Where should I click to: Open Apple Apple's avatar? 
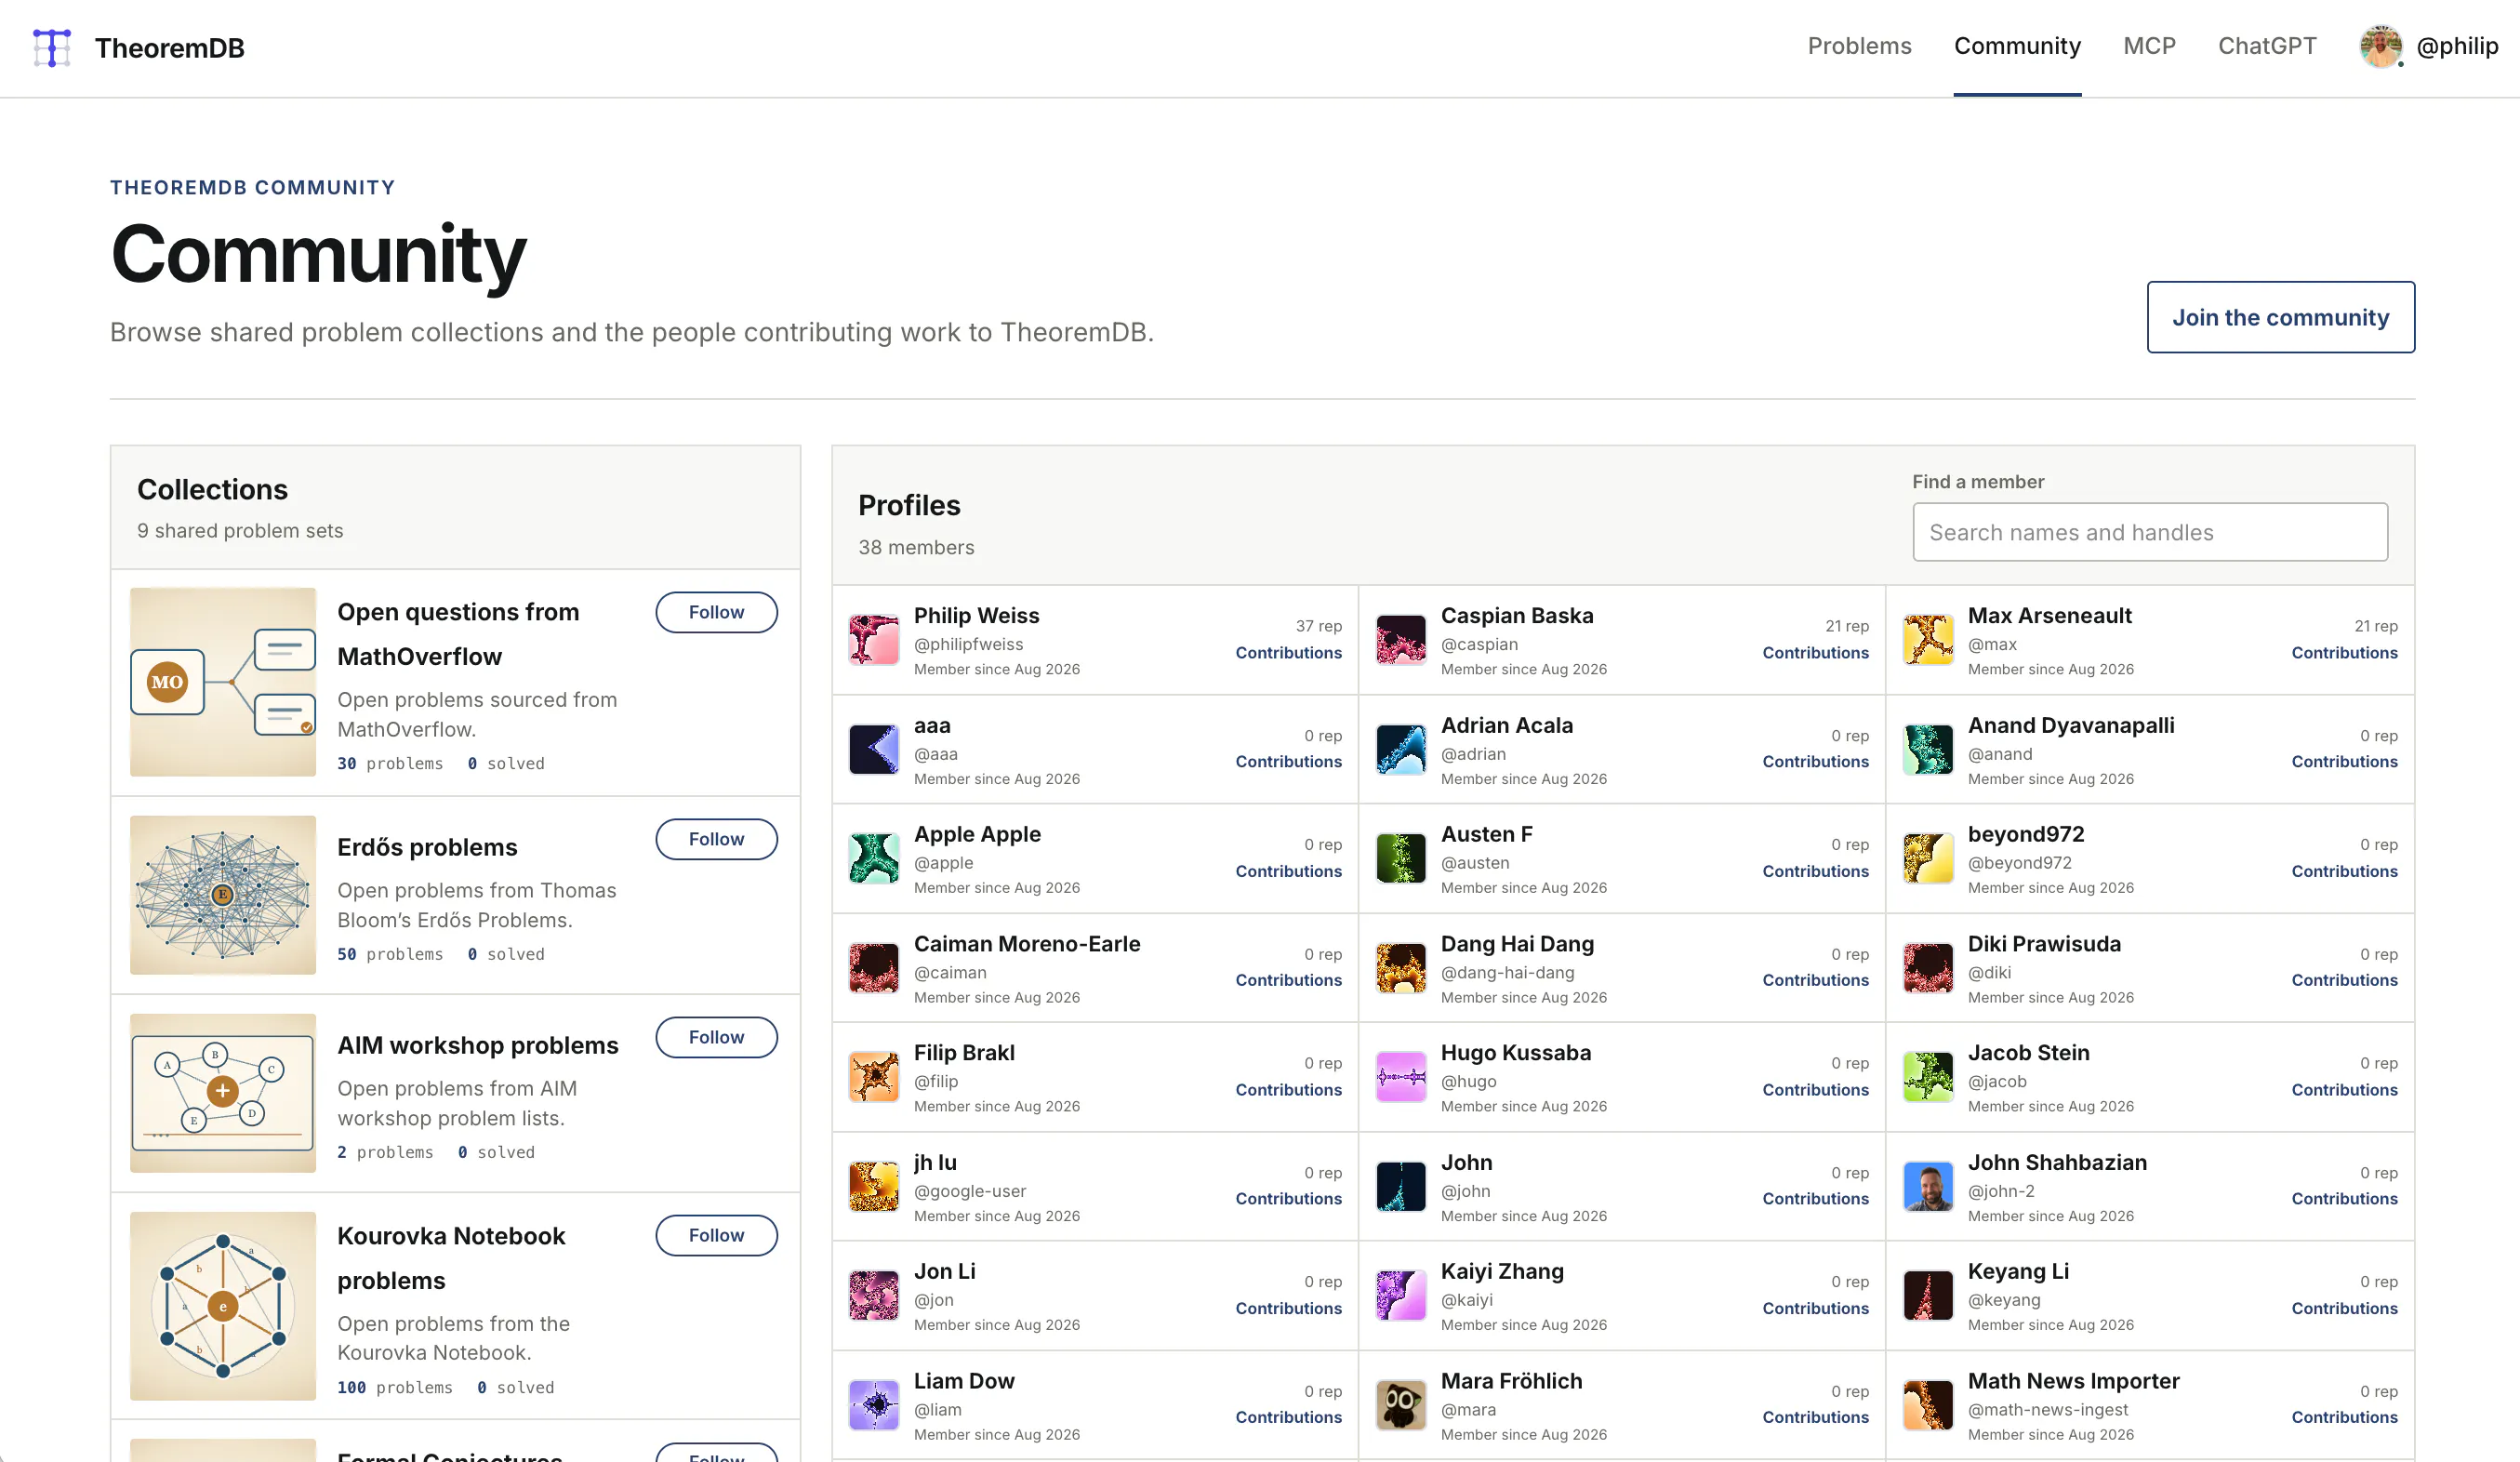tap(873, 859)
